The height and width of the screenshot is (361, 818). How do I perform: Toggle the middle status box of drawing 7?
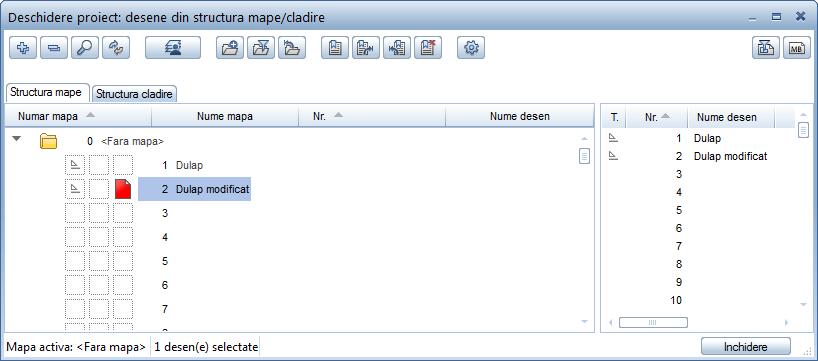pyautogui.click(x=99, y=309)
